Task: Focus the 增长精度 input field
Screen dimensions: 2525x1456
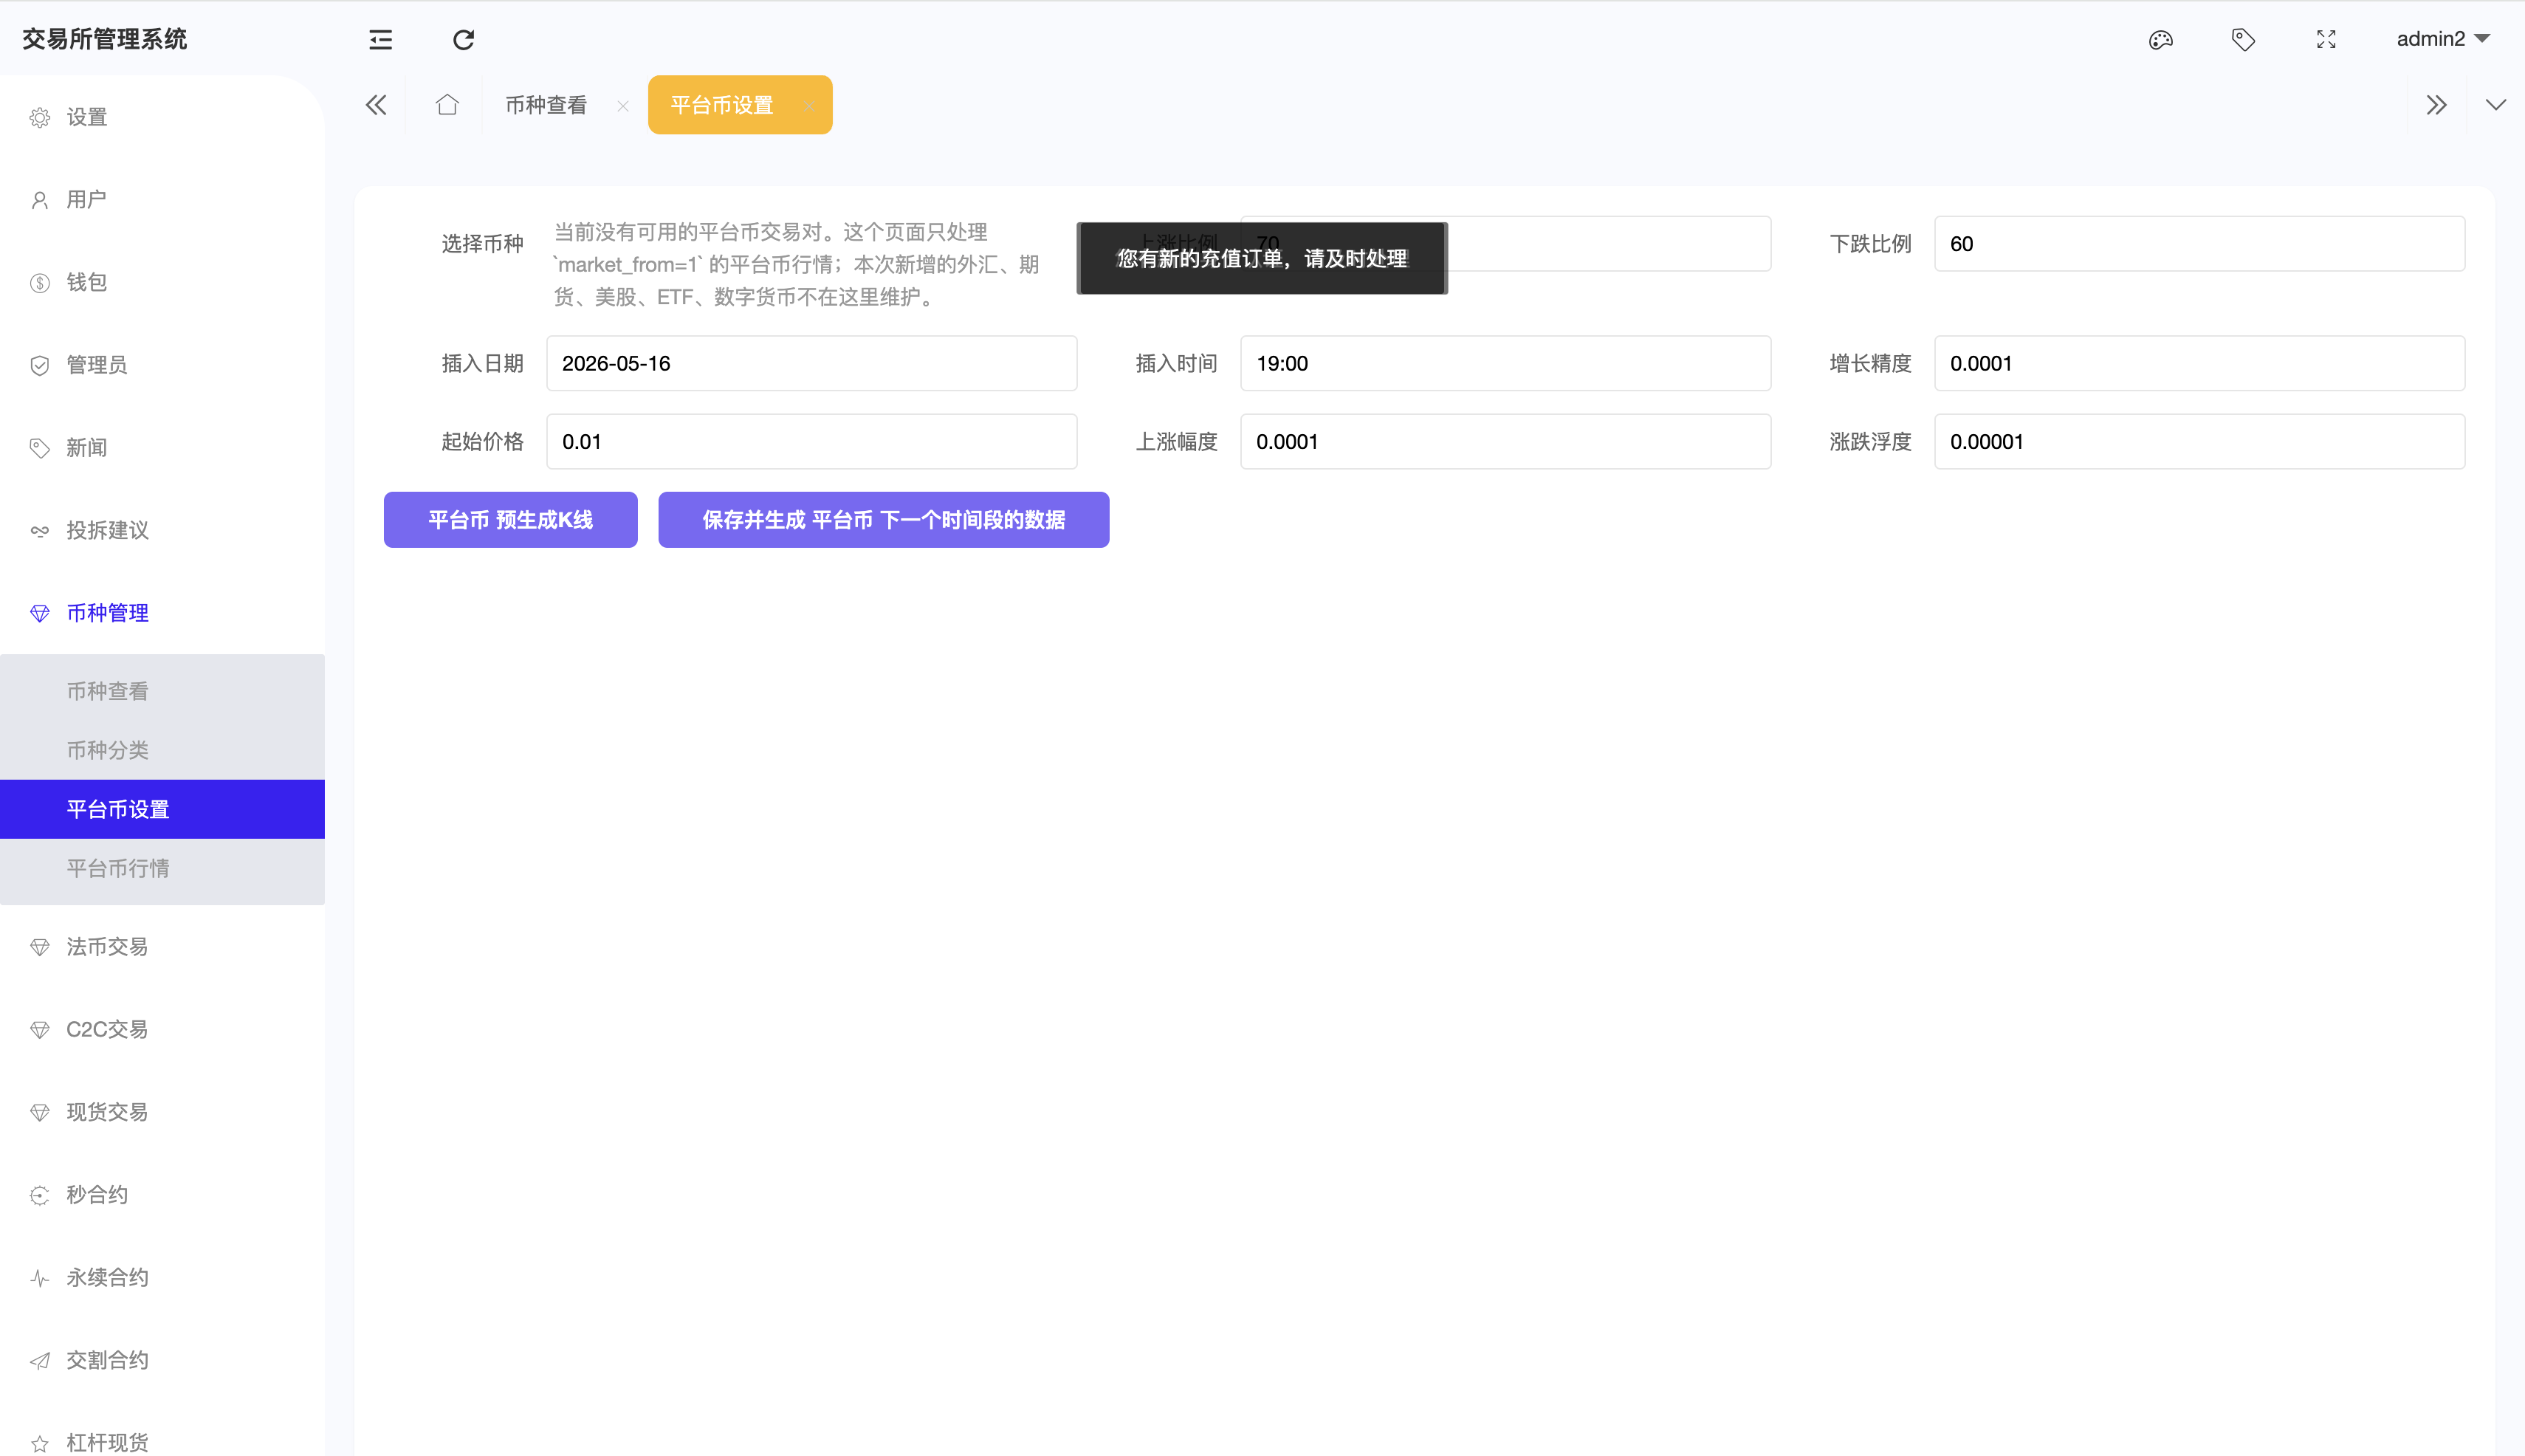Action: pos(2199,363)
